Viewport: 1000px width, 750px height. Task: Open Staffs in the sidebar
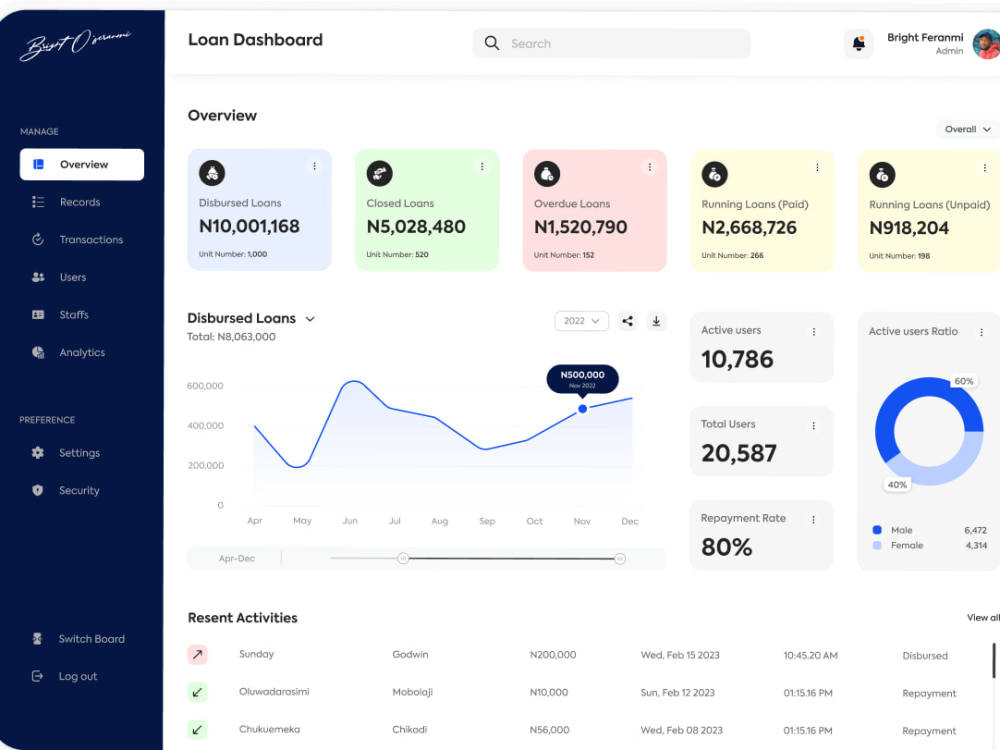pyautogui.click(x=60, y=315)
